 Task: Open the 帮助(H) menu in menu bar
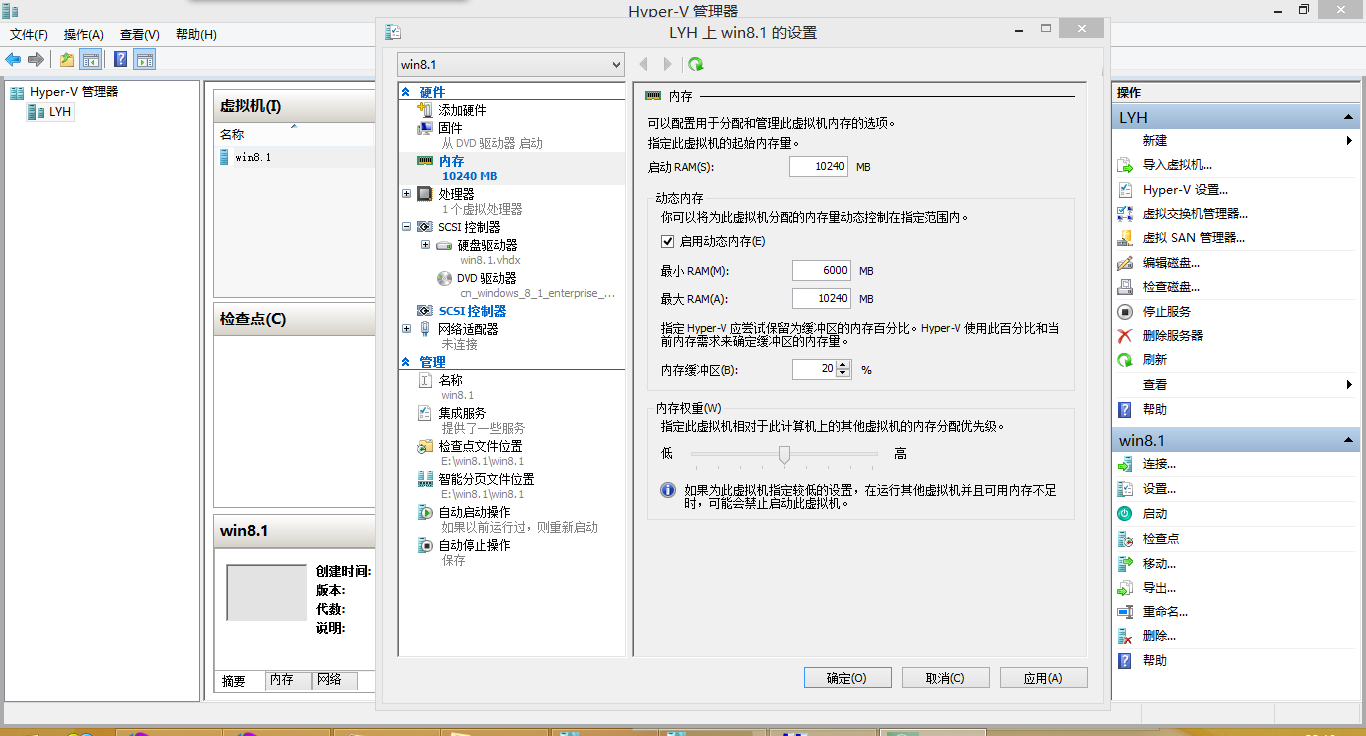(x=196, y=34)
